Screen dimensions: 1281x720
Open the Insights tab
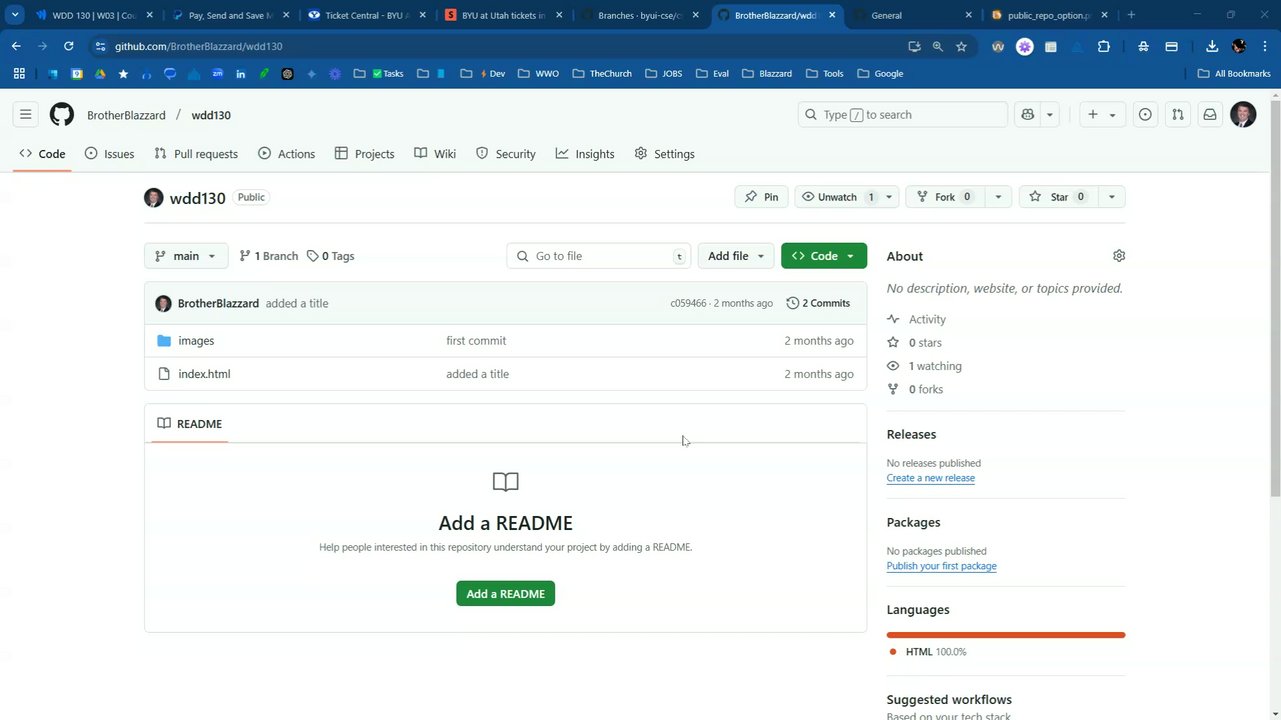coord(585,154)
